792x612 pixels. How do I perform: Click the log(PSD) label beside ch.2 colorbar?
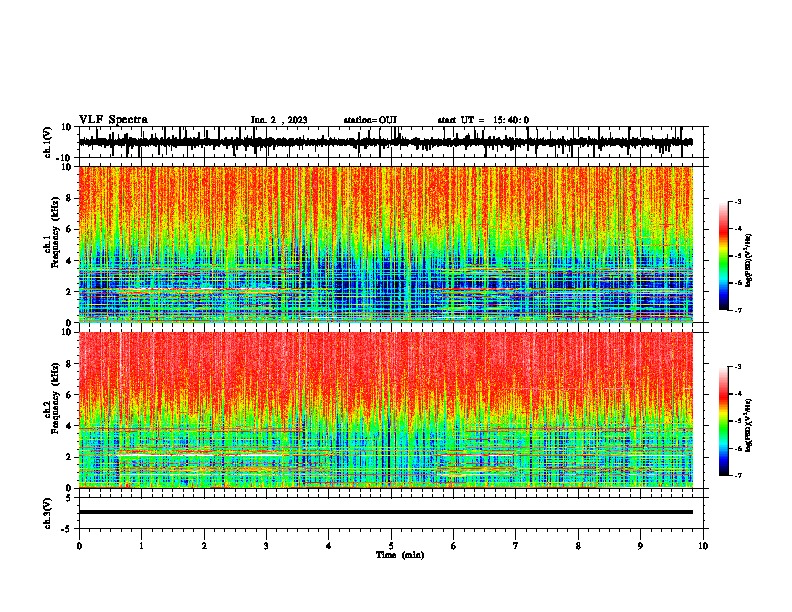pyautogui.click(x=749, y=425)
